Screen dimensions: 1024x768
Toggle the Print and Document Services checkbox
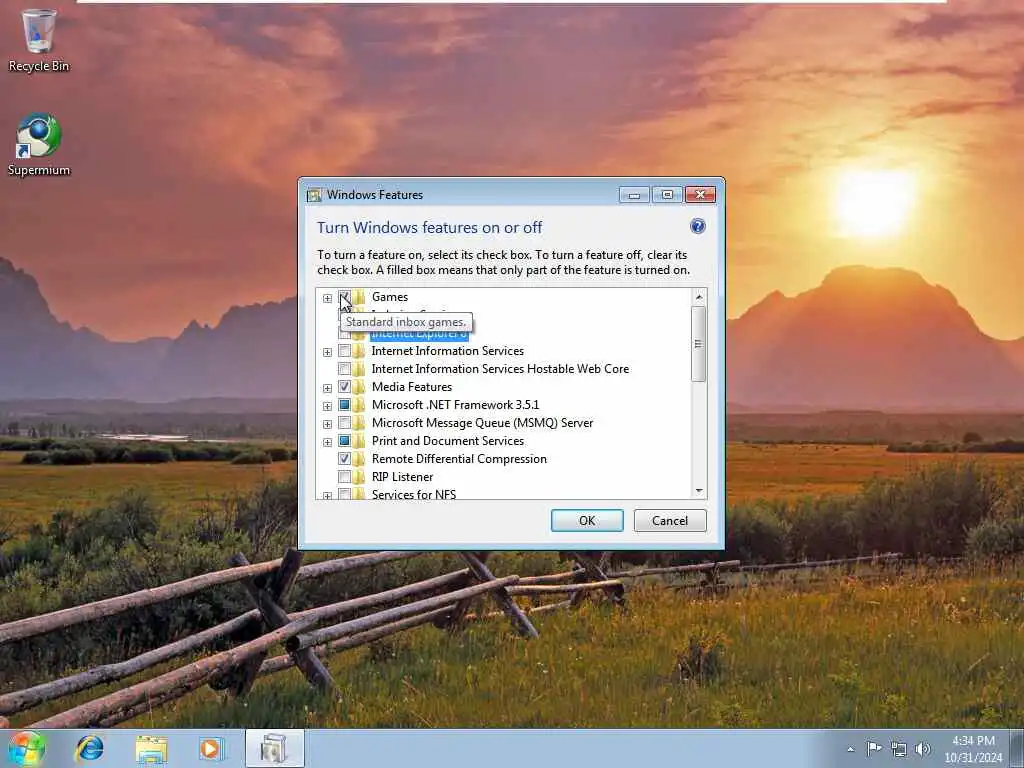click(344, 441)
